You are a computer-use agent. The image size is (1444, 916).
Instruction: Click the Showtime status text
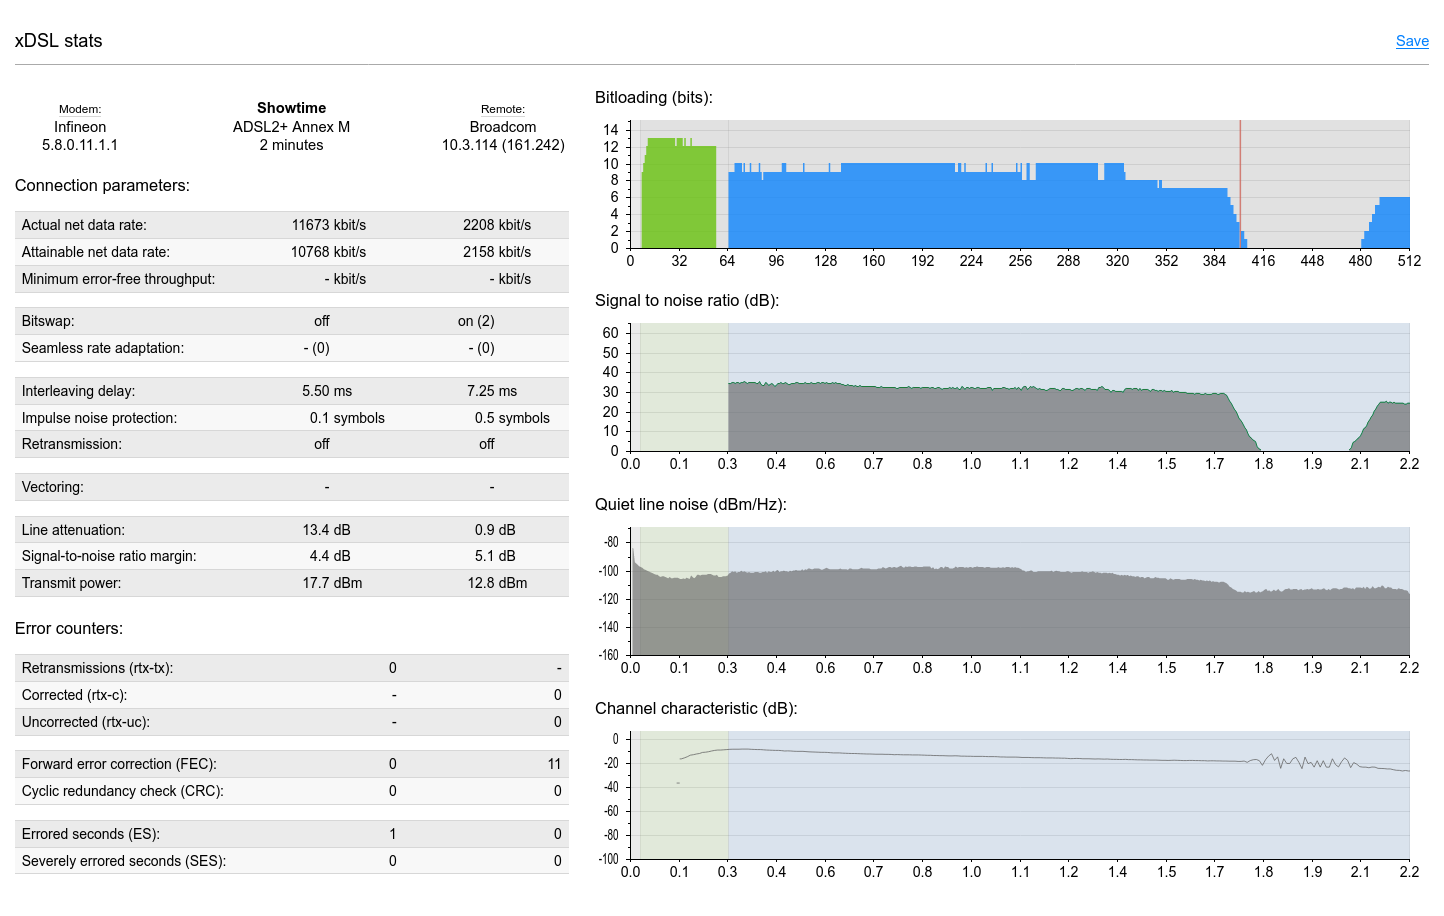click(291, 108)
